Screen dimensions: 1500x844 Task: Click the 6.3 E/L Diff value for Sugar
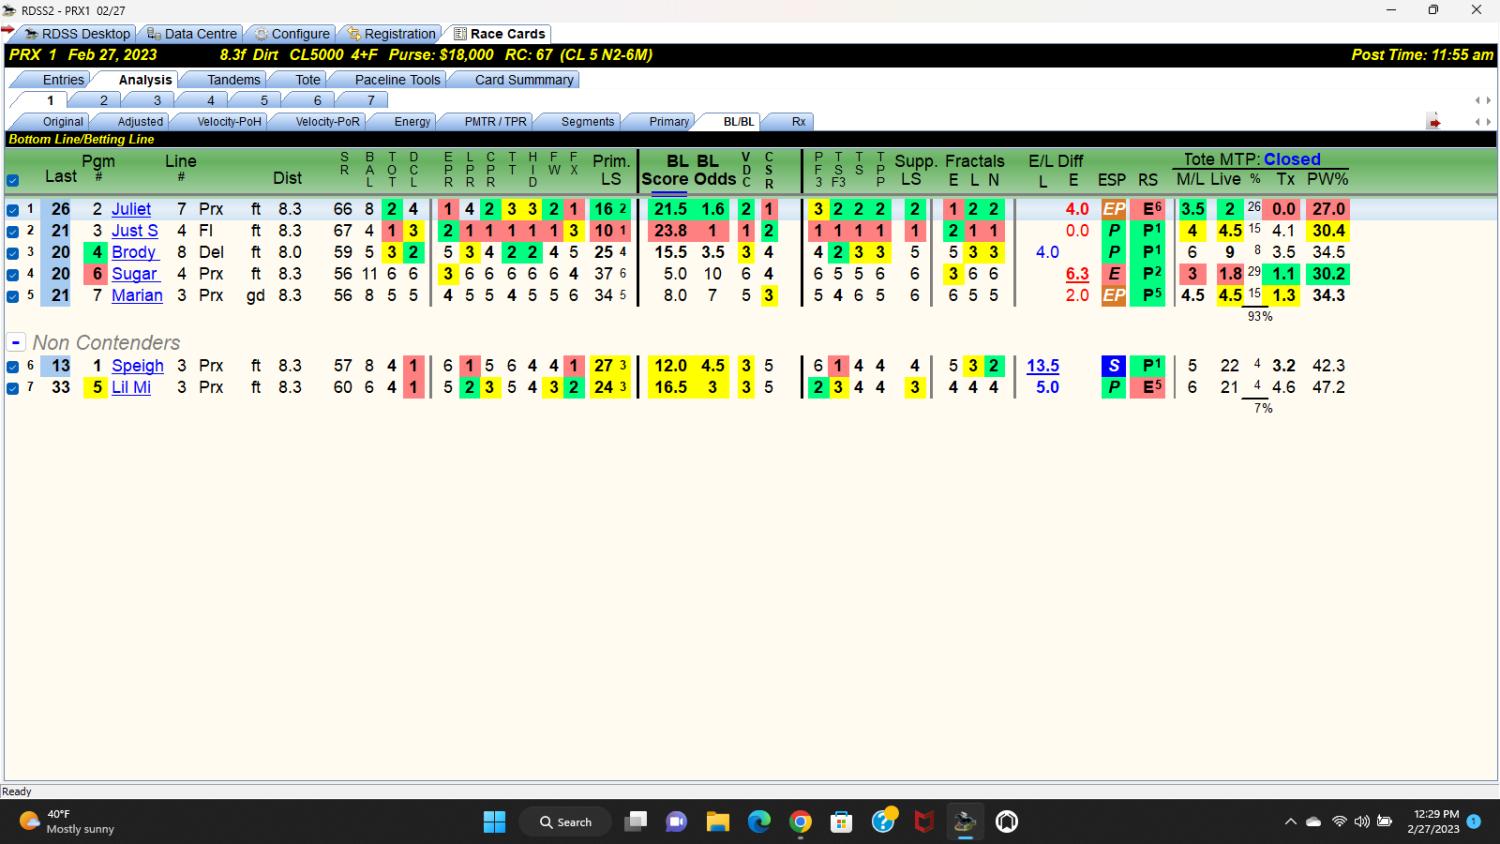pyautogui.click(x=1077, y=274)
